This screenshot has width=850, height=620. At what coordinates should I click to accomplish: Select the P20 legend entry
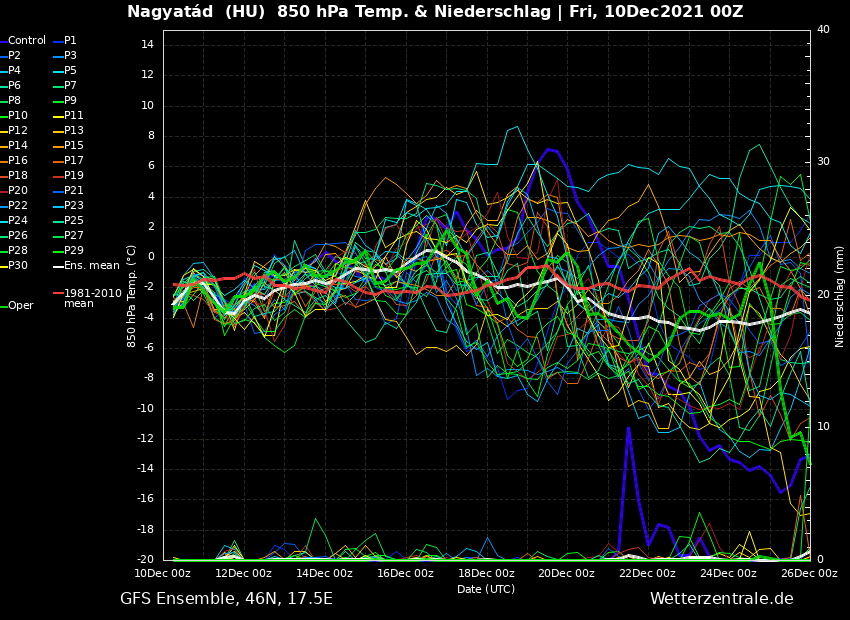click(x=18, y=191)
